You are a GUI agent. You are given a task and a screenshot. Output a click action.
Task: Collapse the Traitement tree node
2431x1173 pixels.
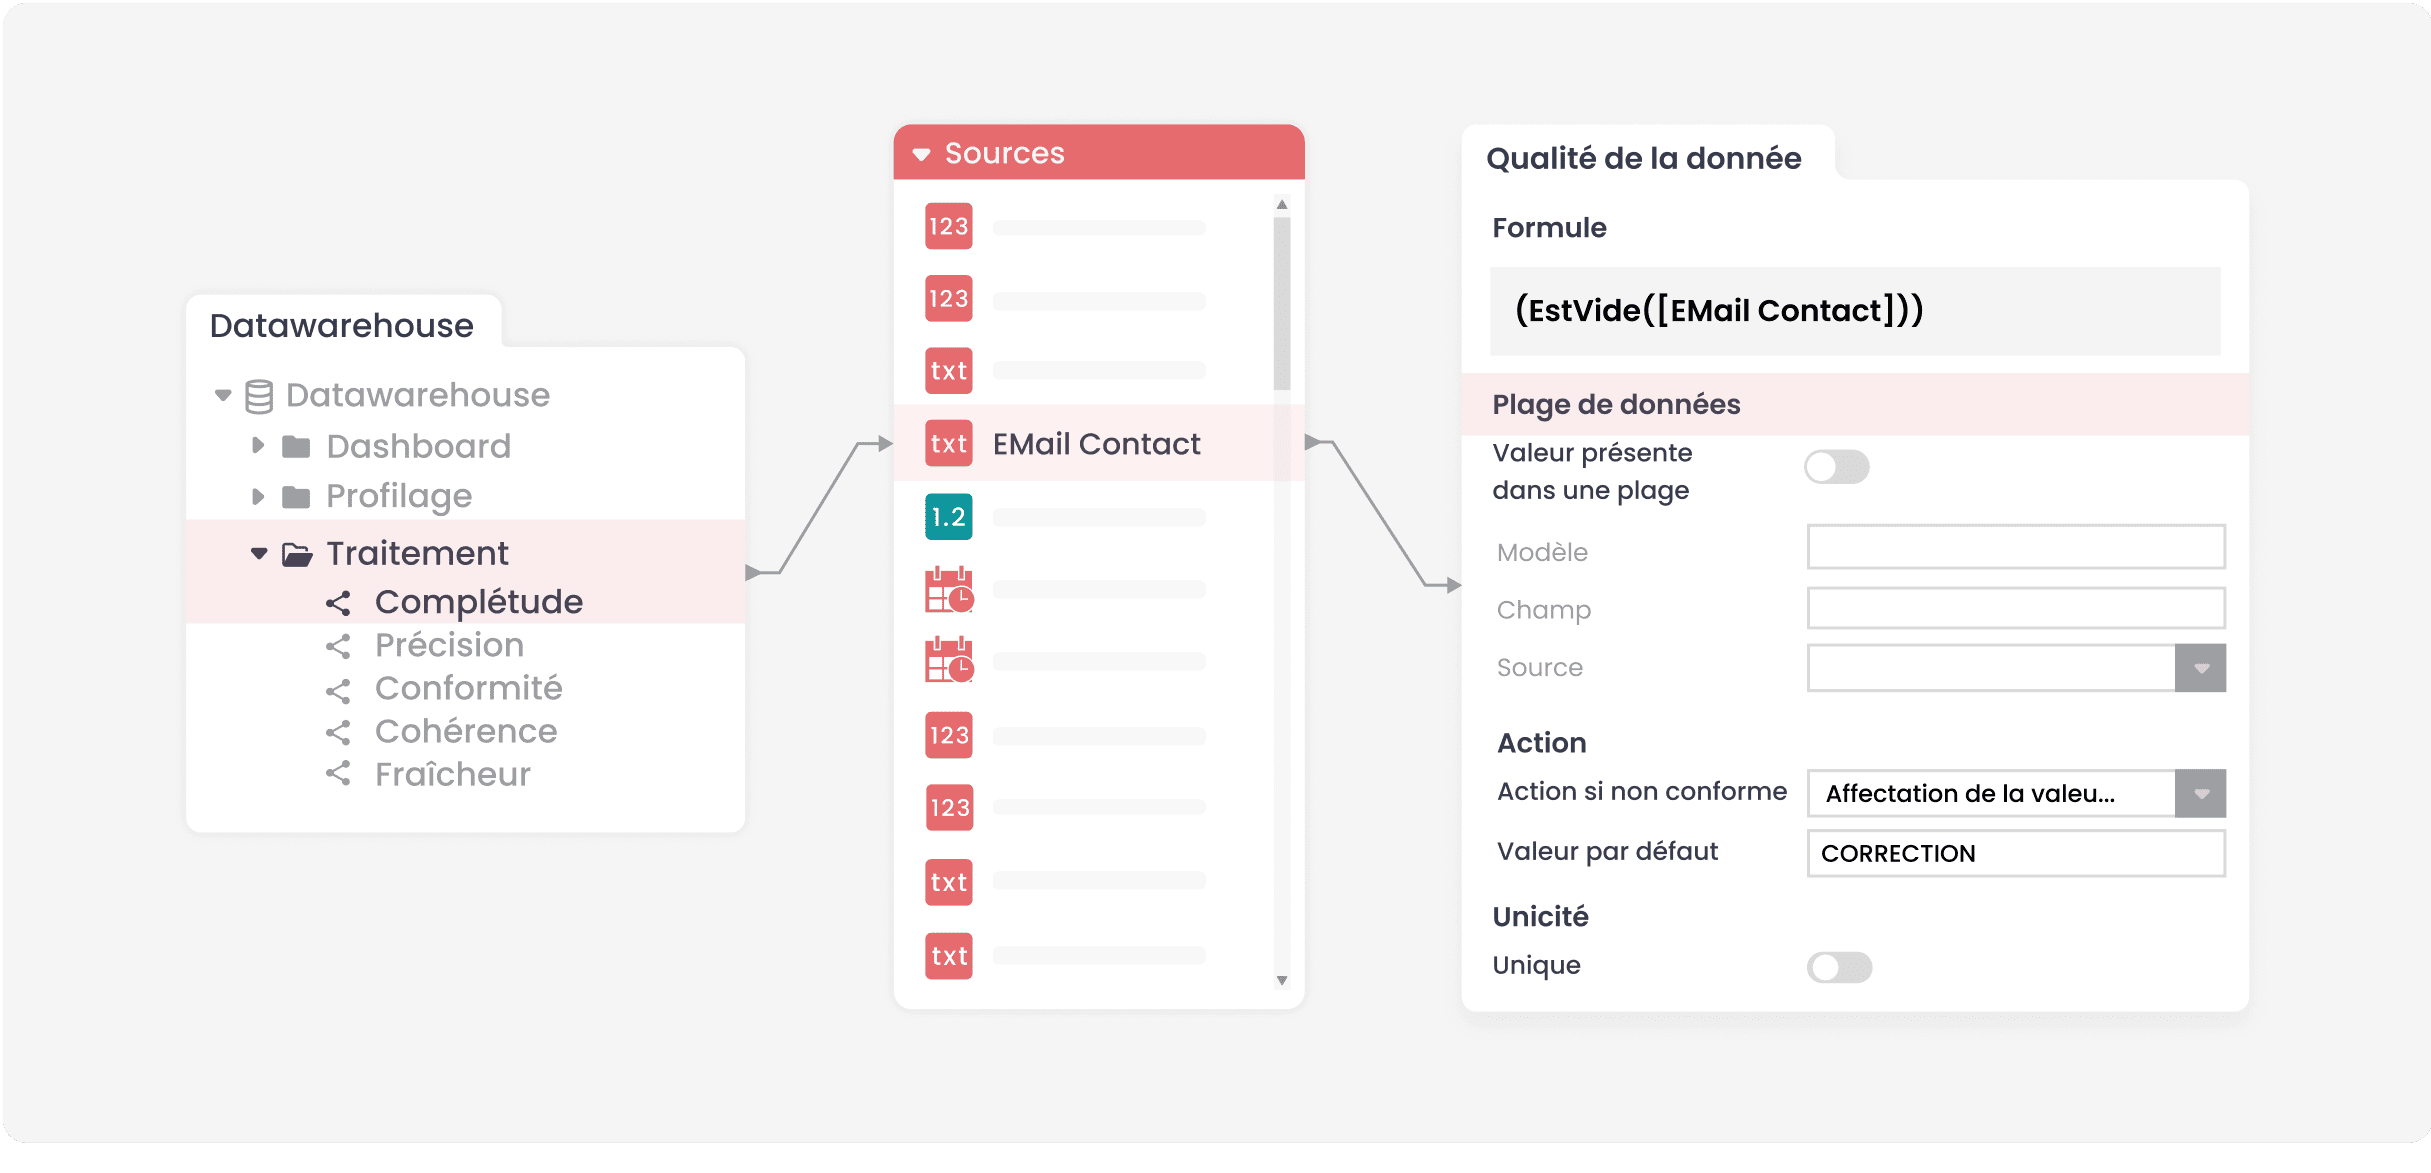pos(259,553)
